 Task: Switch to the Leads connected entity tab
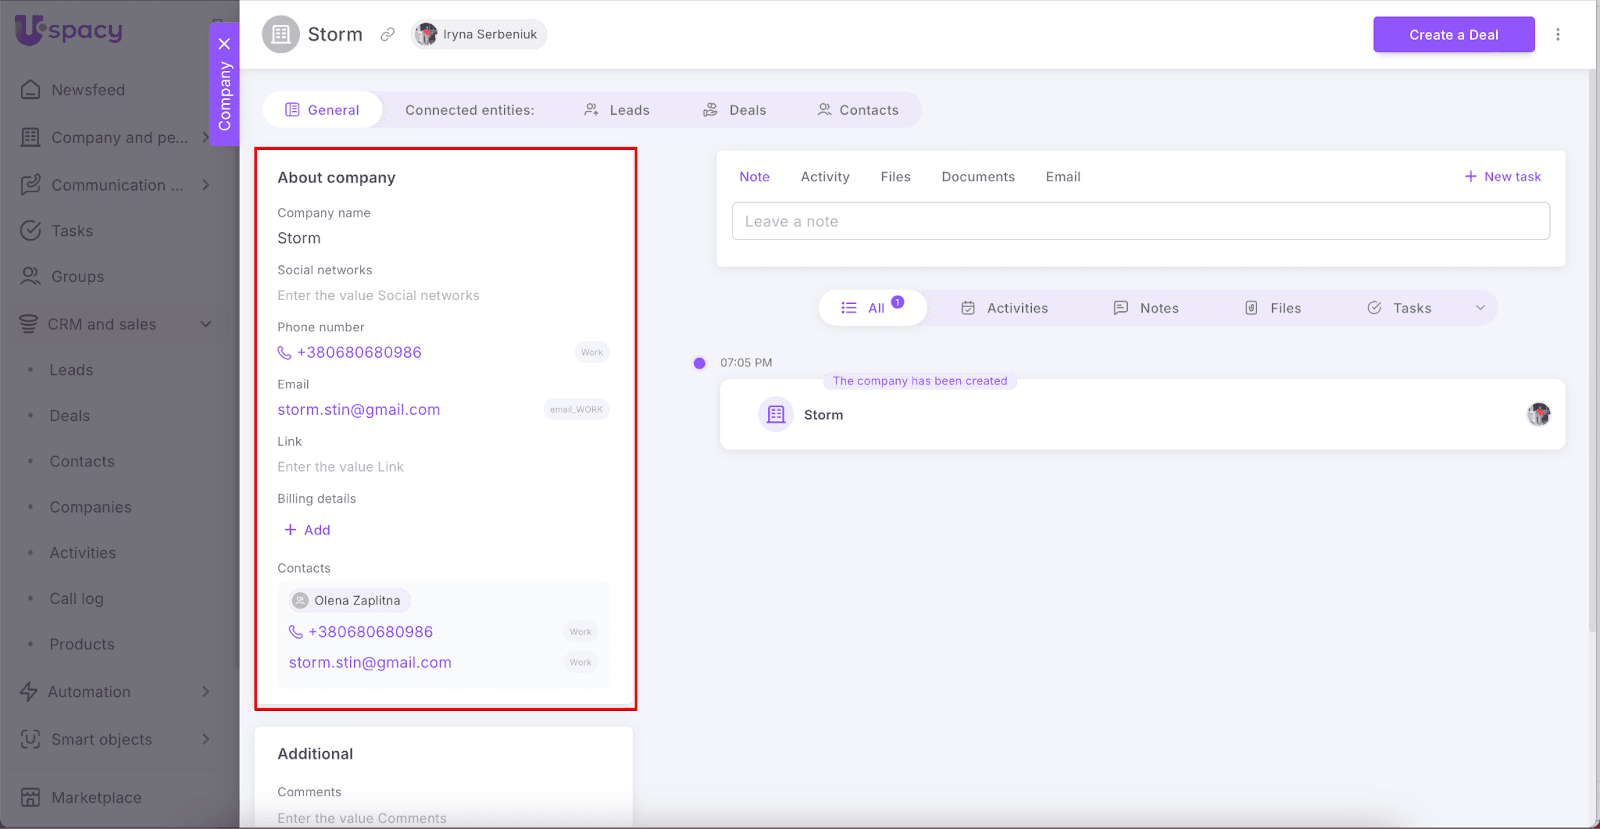tap(617, 110)
